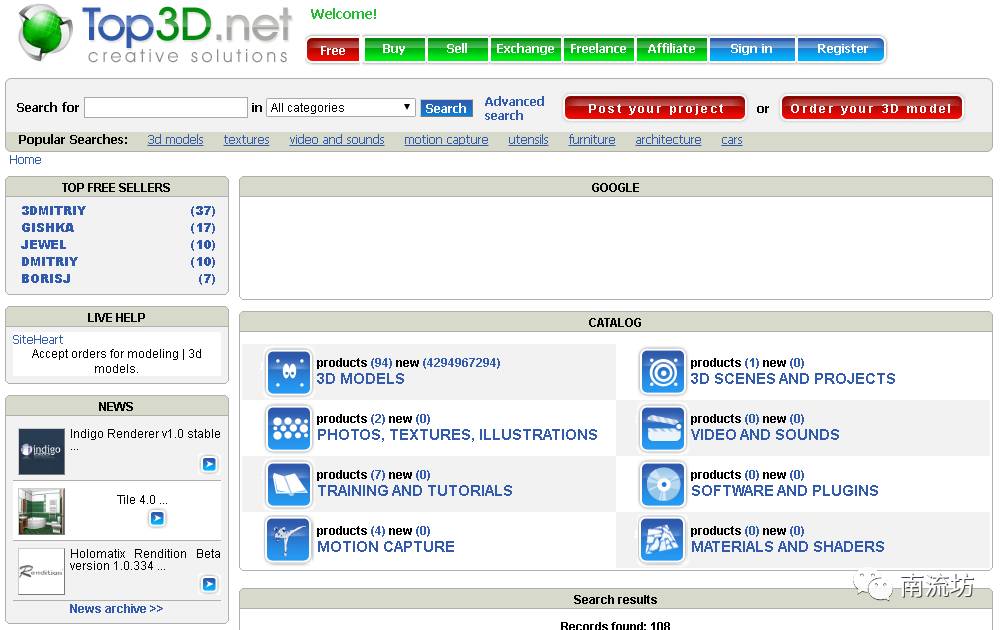Click arrow icon beside Indigo Renderer news

[x=208, y=464]
